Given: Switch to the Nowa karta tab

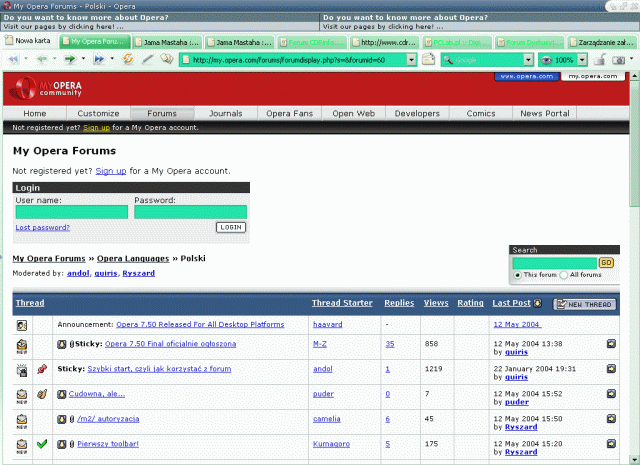Looking at the screenshot, I should click(x=28, y=41).
